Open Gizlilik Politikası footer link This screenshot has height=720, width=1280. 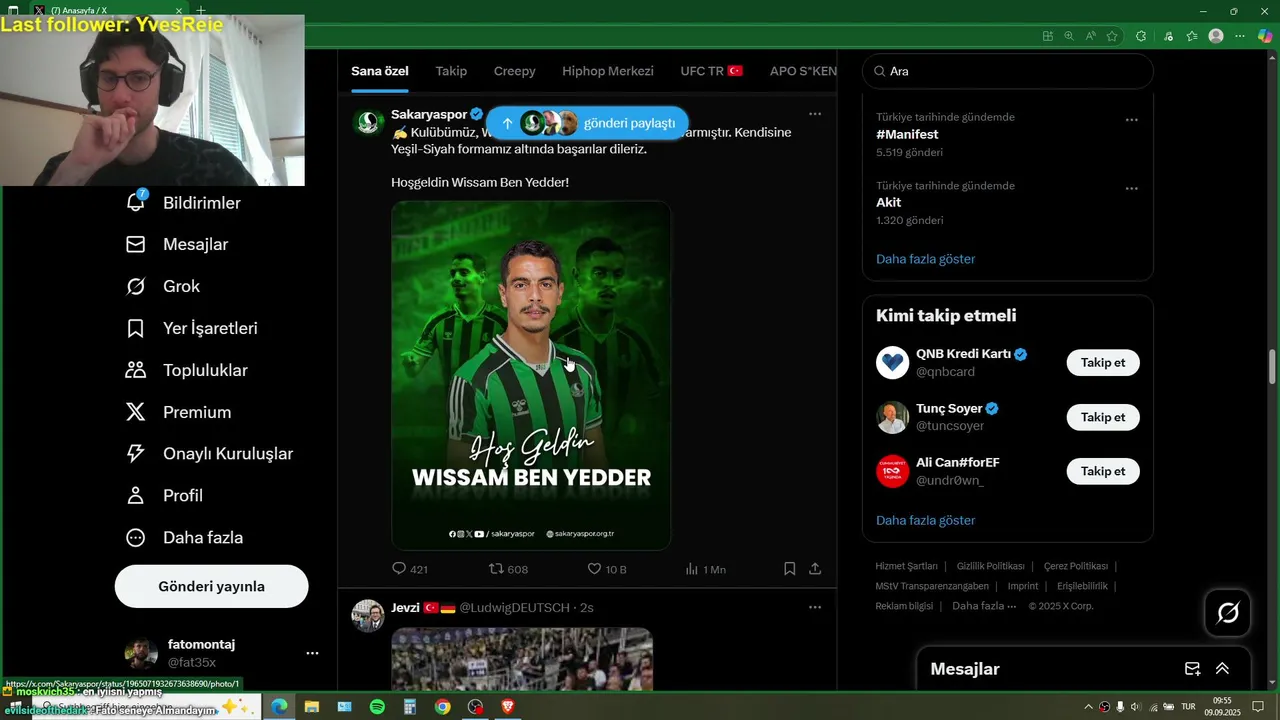[x=990, y=566]
